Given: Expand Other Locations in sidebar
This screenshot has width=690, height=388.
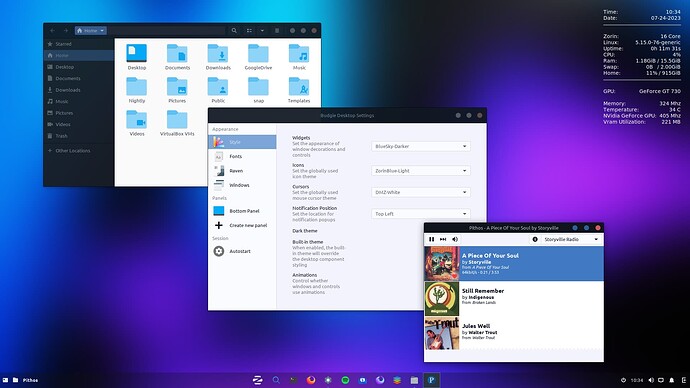Looking at the screenshot, I should [x=79, y=150].
